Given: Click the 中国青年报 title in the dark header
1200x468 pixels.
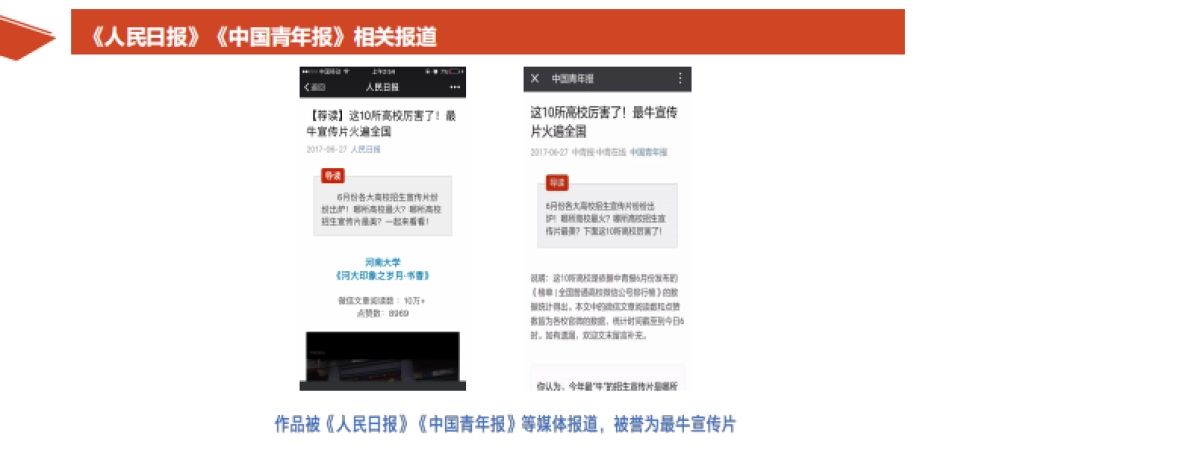Looking at the screenshot, I should pos(572,78).
